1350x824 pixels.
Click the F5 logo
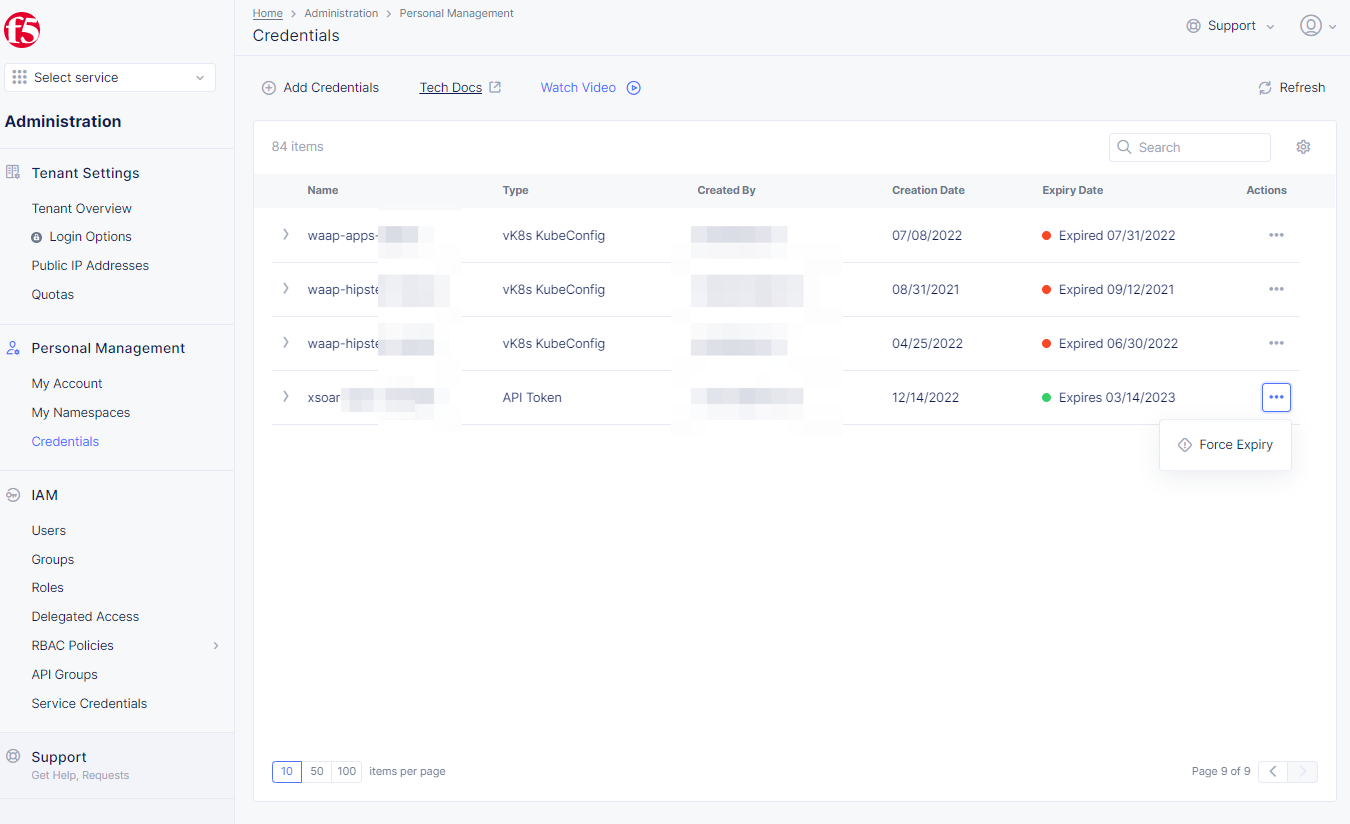pos(22,29)
